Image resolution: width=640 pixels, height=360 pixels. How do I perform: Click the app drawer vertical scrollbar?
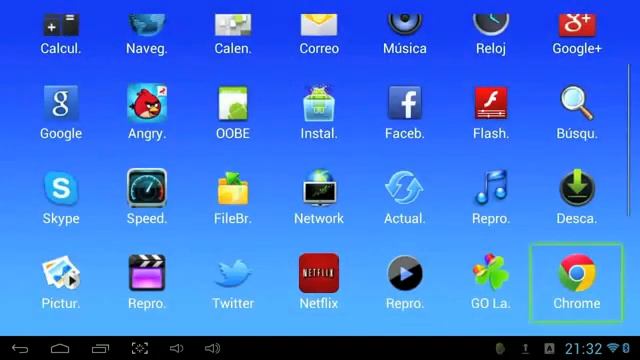[x=629, y=140]
